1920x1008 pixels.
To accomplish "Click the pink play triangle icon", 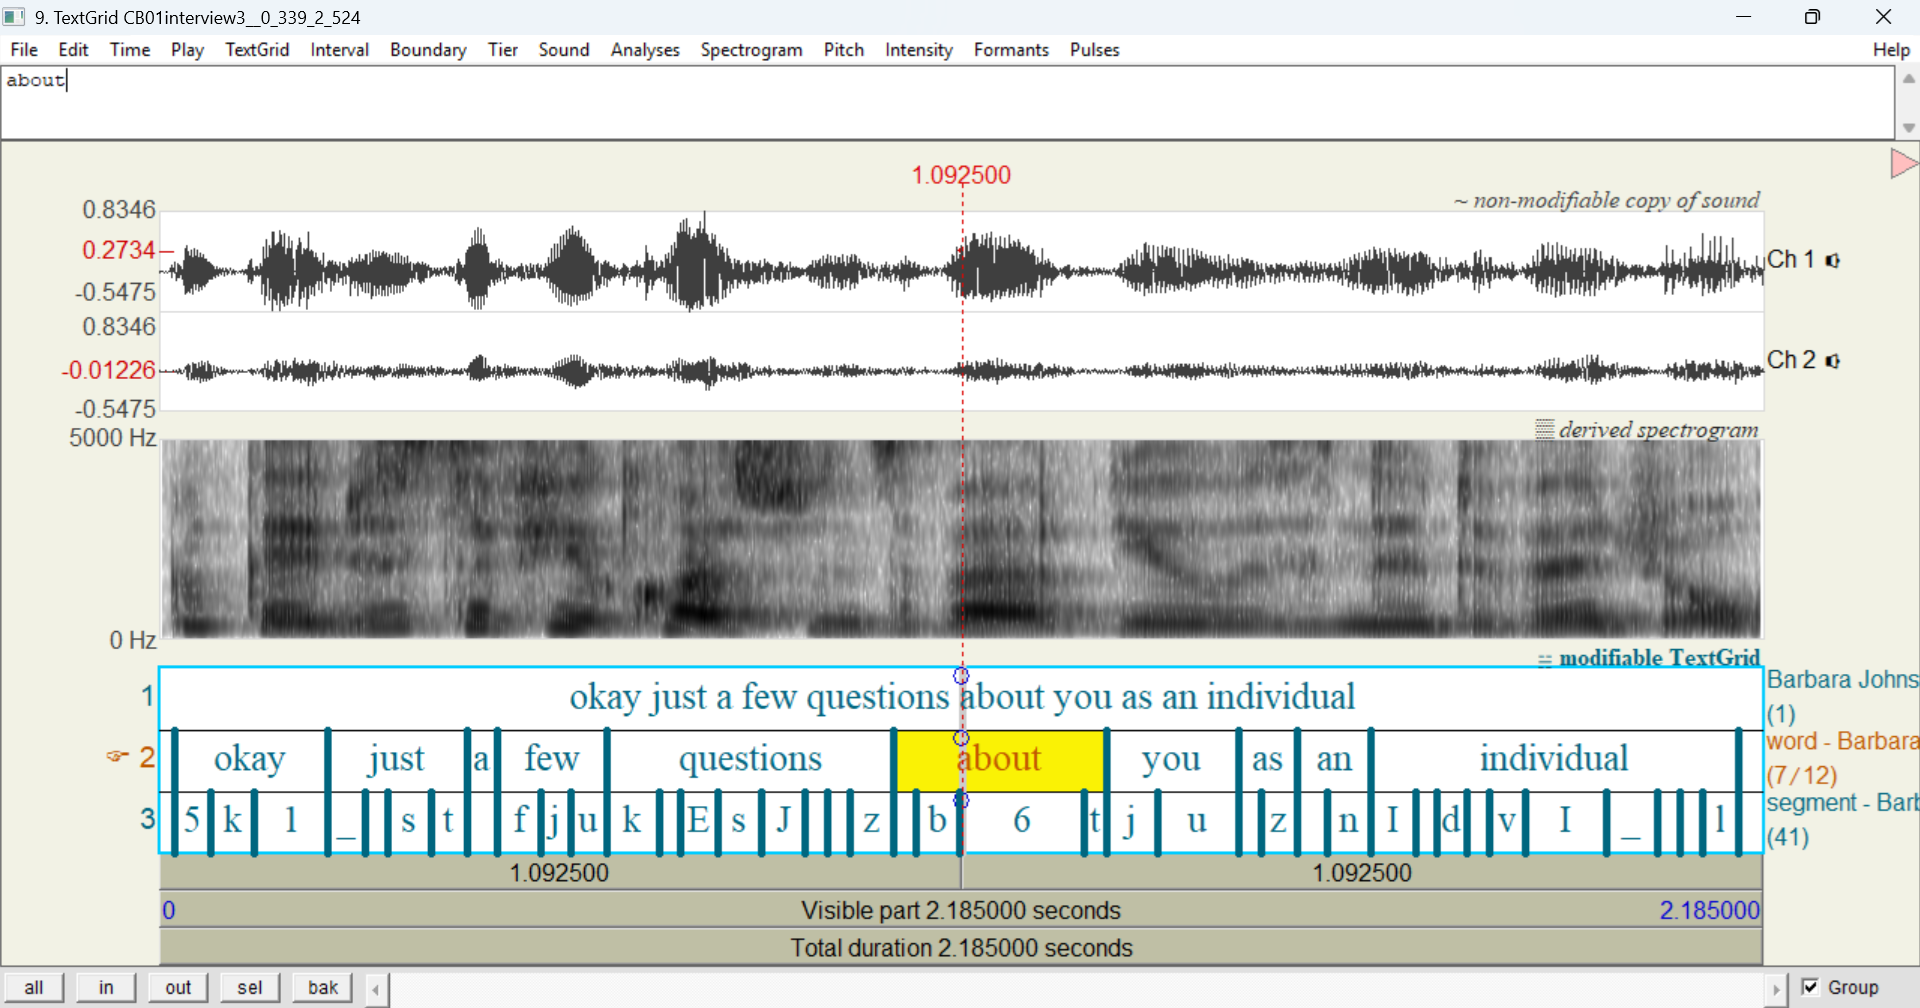I will coord(1904,163).
